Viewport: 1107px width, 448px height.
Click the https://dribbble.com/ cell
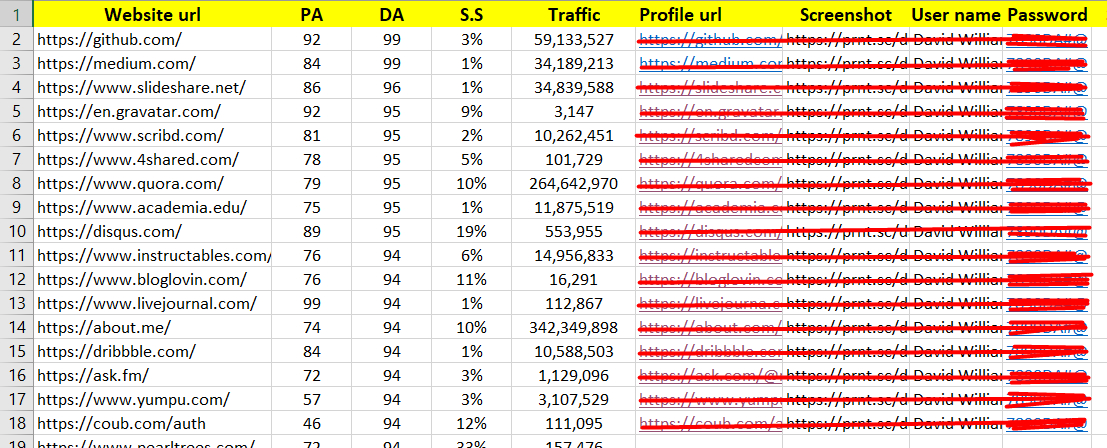[152, 351]
